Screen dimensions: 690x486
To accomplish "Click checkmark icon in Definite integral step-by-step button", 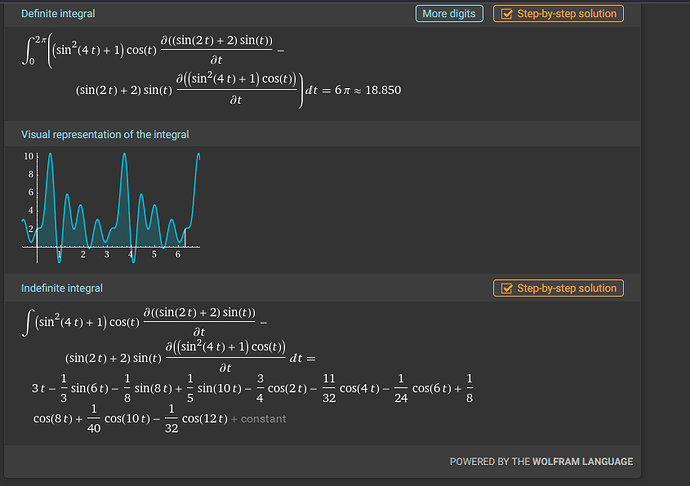I will point(507,14).
